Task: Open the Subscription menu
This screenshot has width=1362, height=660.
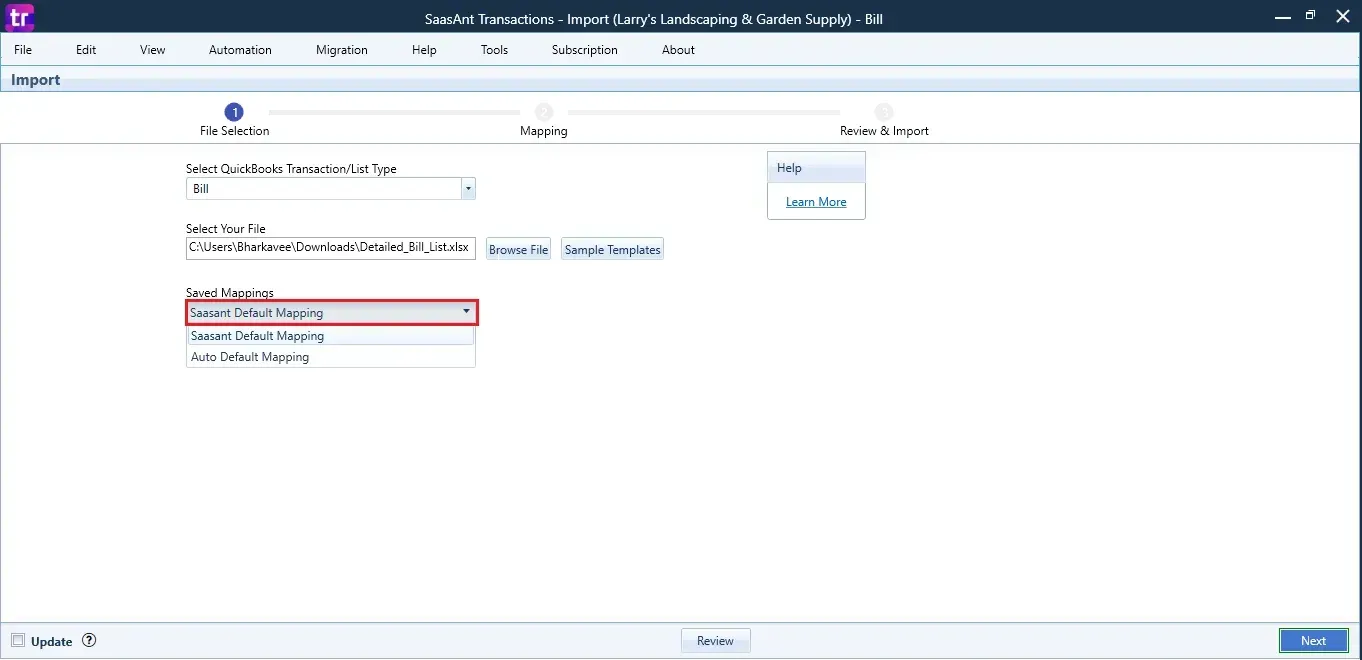Action: [x=584, y=50]
